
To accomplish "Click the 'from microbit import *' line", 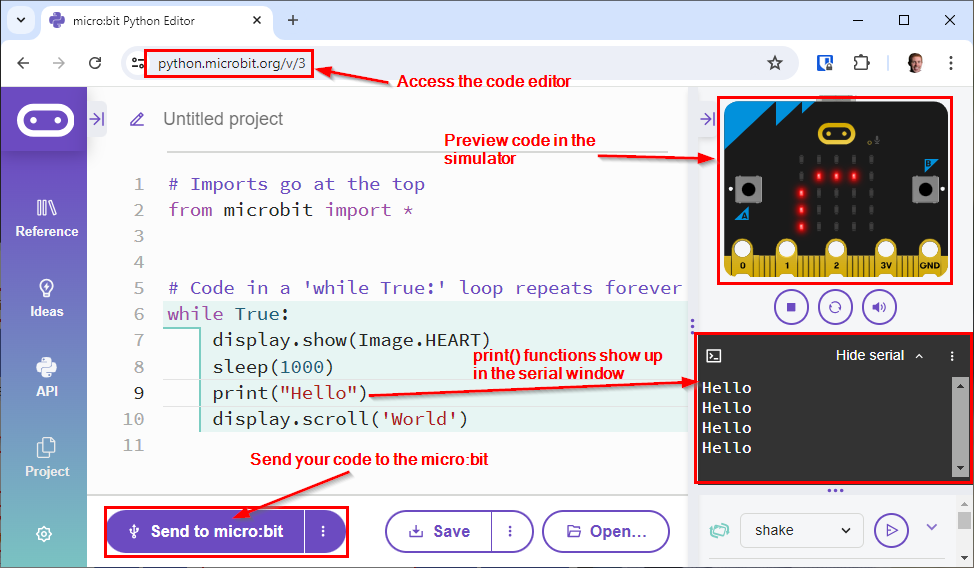I will tap(291, 210).
